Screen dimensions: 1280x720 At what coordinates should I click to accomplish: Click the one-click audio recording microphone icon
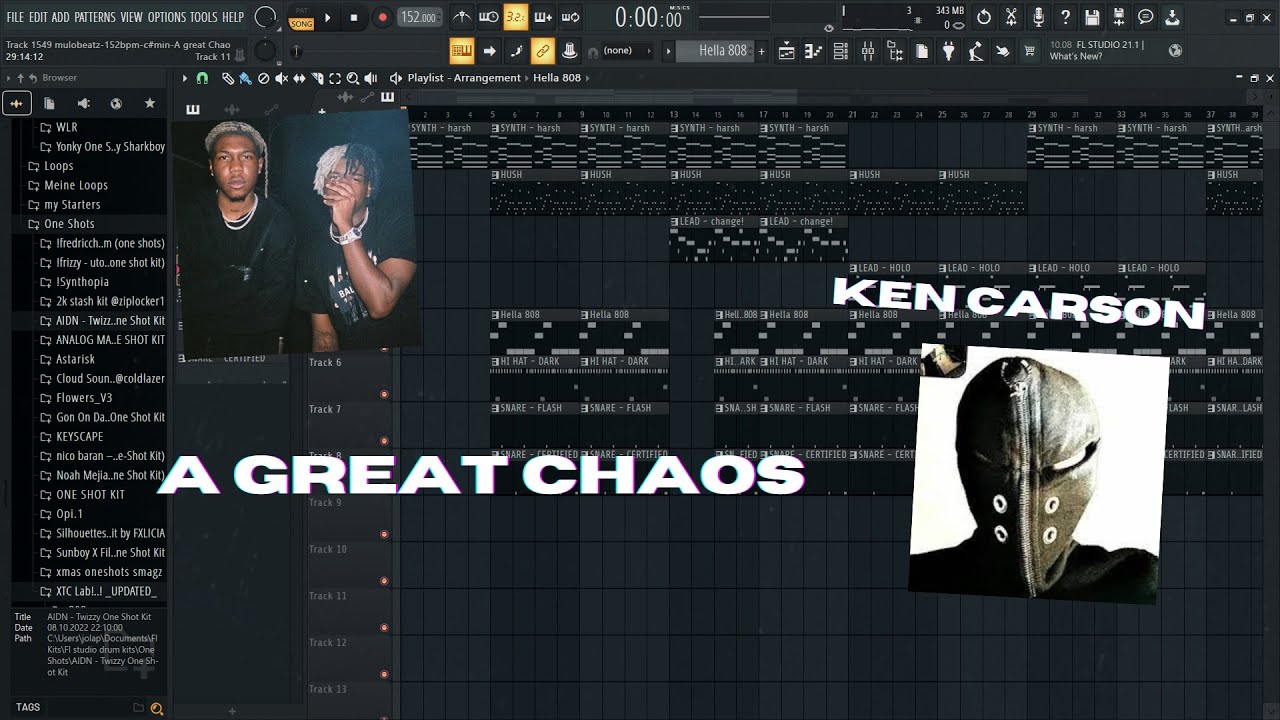point(1038,17)
